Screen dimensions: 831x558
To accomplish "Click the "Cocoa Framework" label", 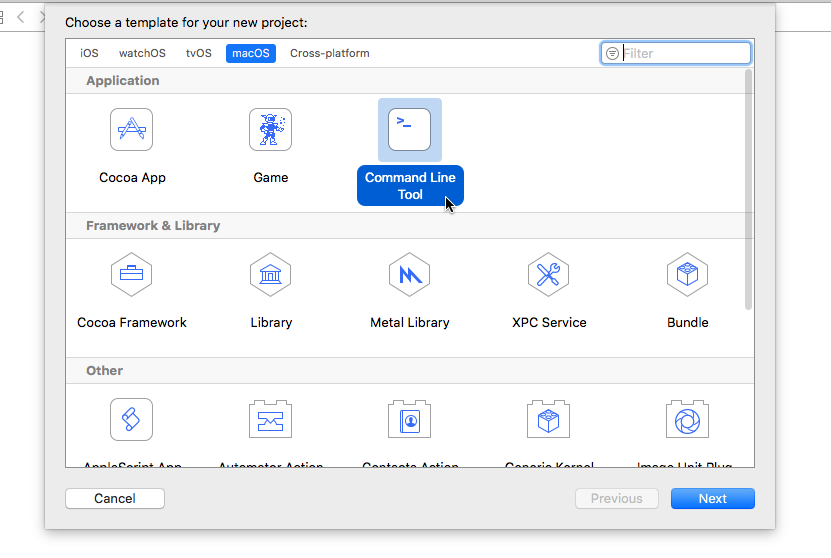I will point(132,323).
